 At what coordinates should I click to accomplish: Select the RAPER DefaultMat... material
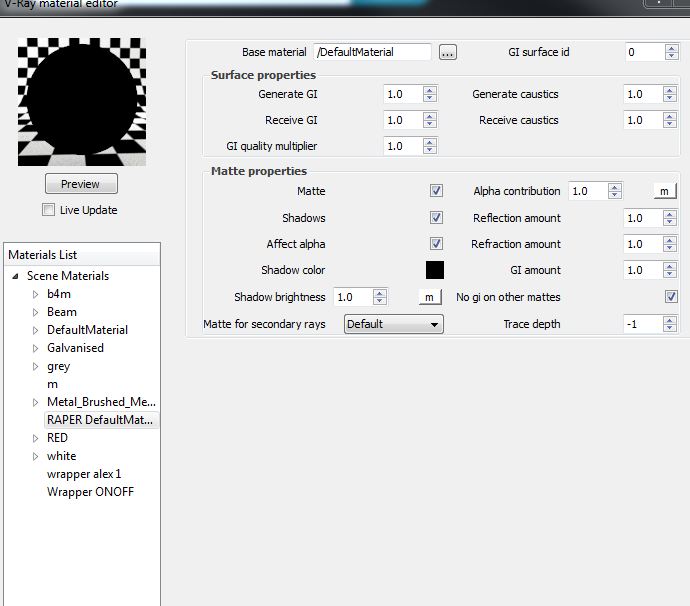coord(100,420)
